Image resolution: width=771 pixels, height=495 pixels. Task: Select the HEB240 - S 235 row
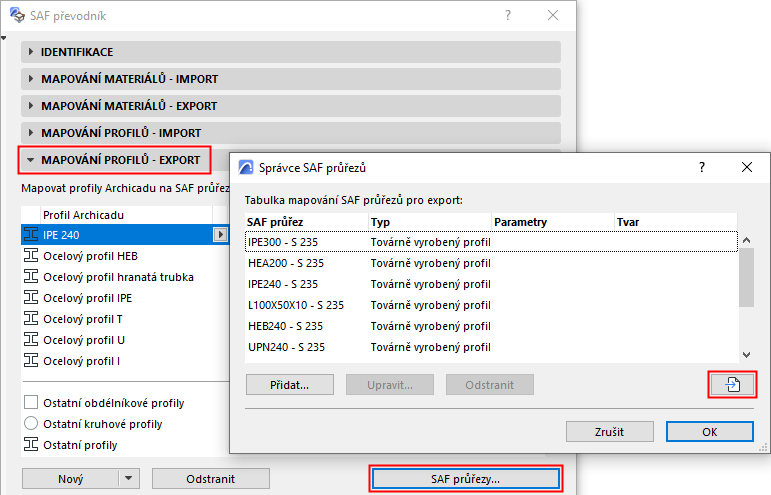[x=491, y=326]
